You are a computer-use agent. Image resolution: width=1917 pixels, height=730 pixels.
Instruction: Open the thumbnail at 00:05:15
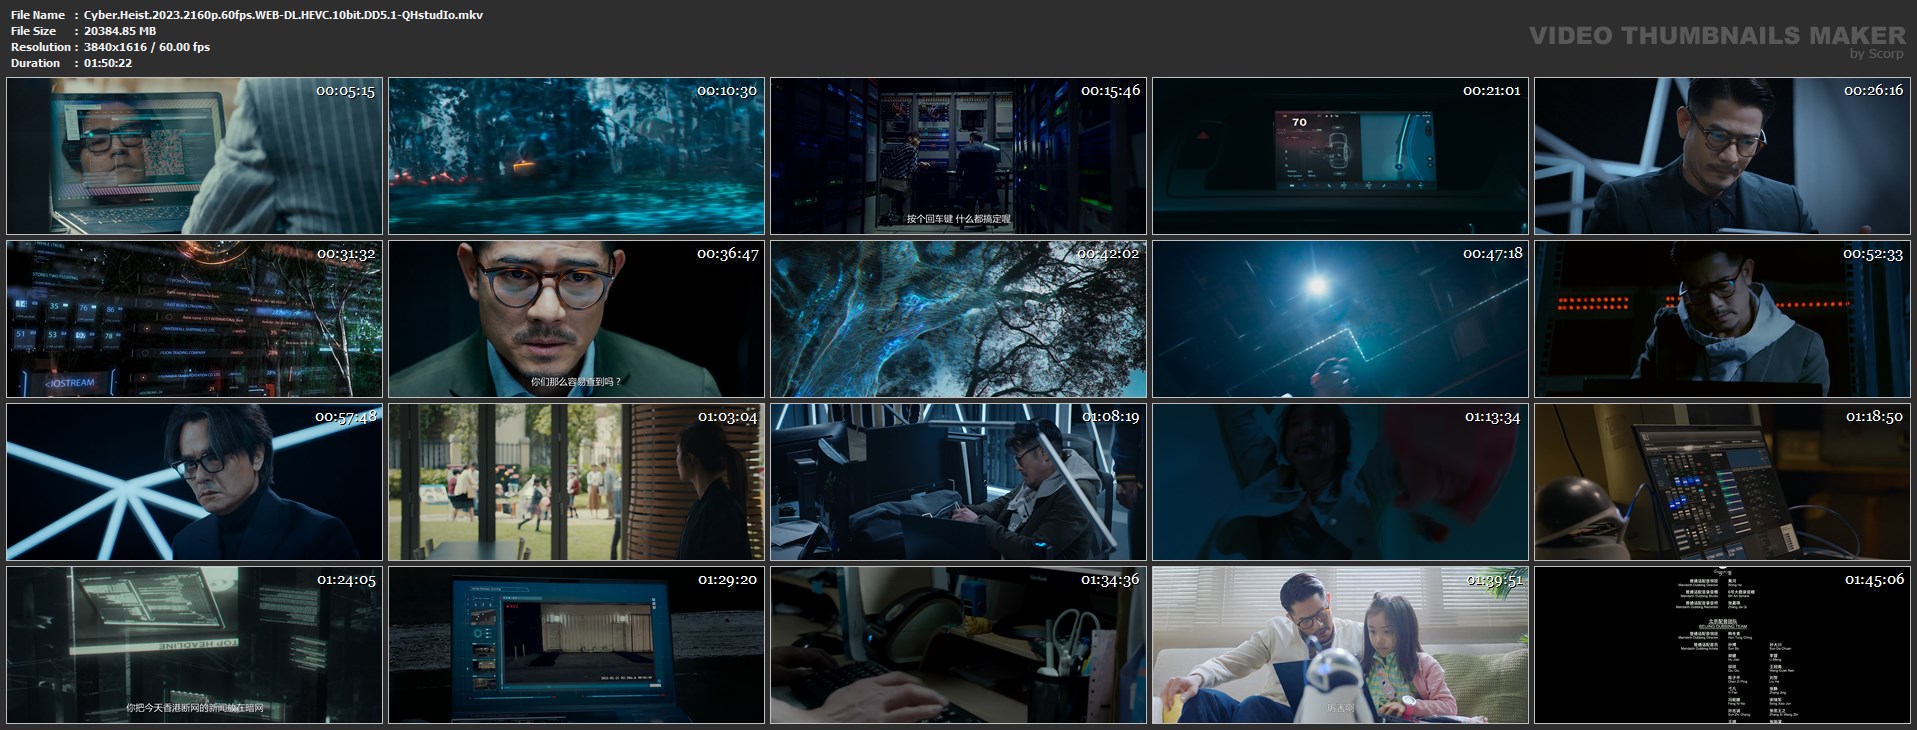(x=194, y=156)
